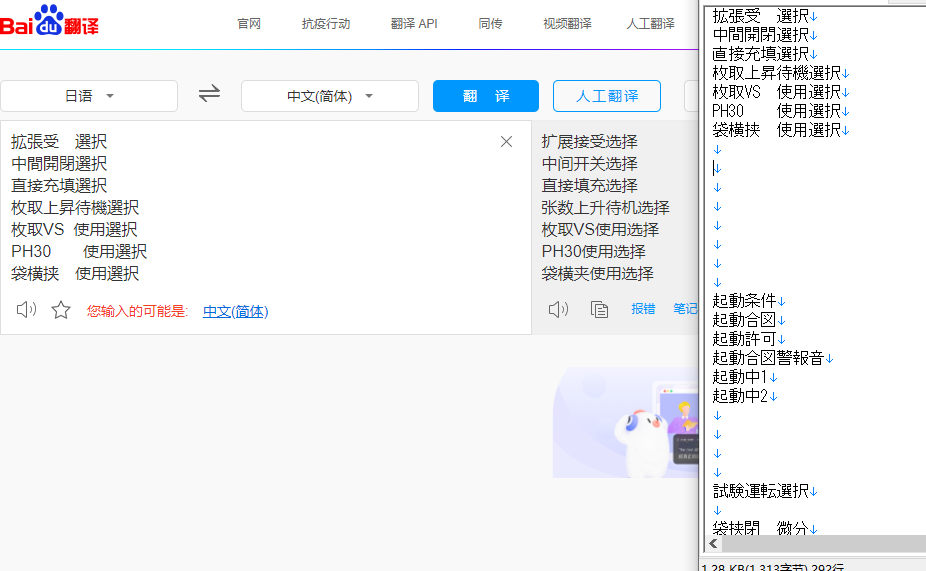This screenshot has height=571, width=926.
Task: Click the suggested 中文(简体) language link
Action: click(x=235, y=311)
